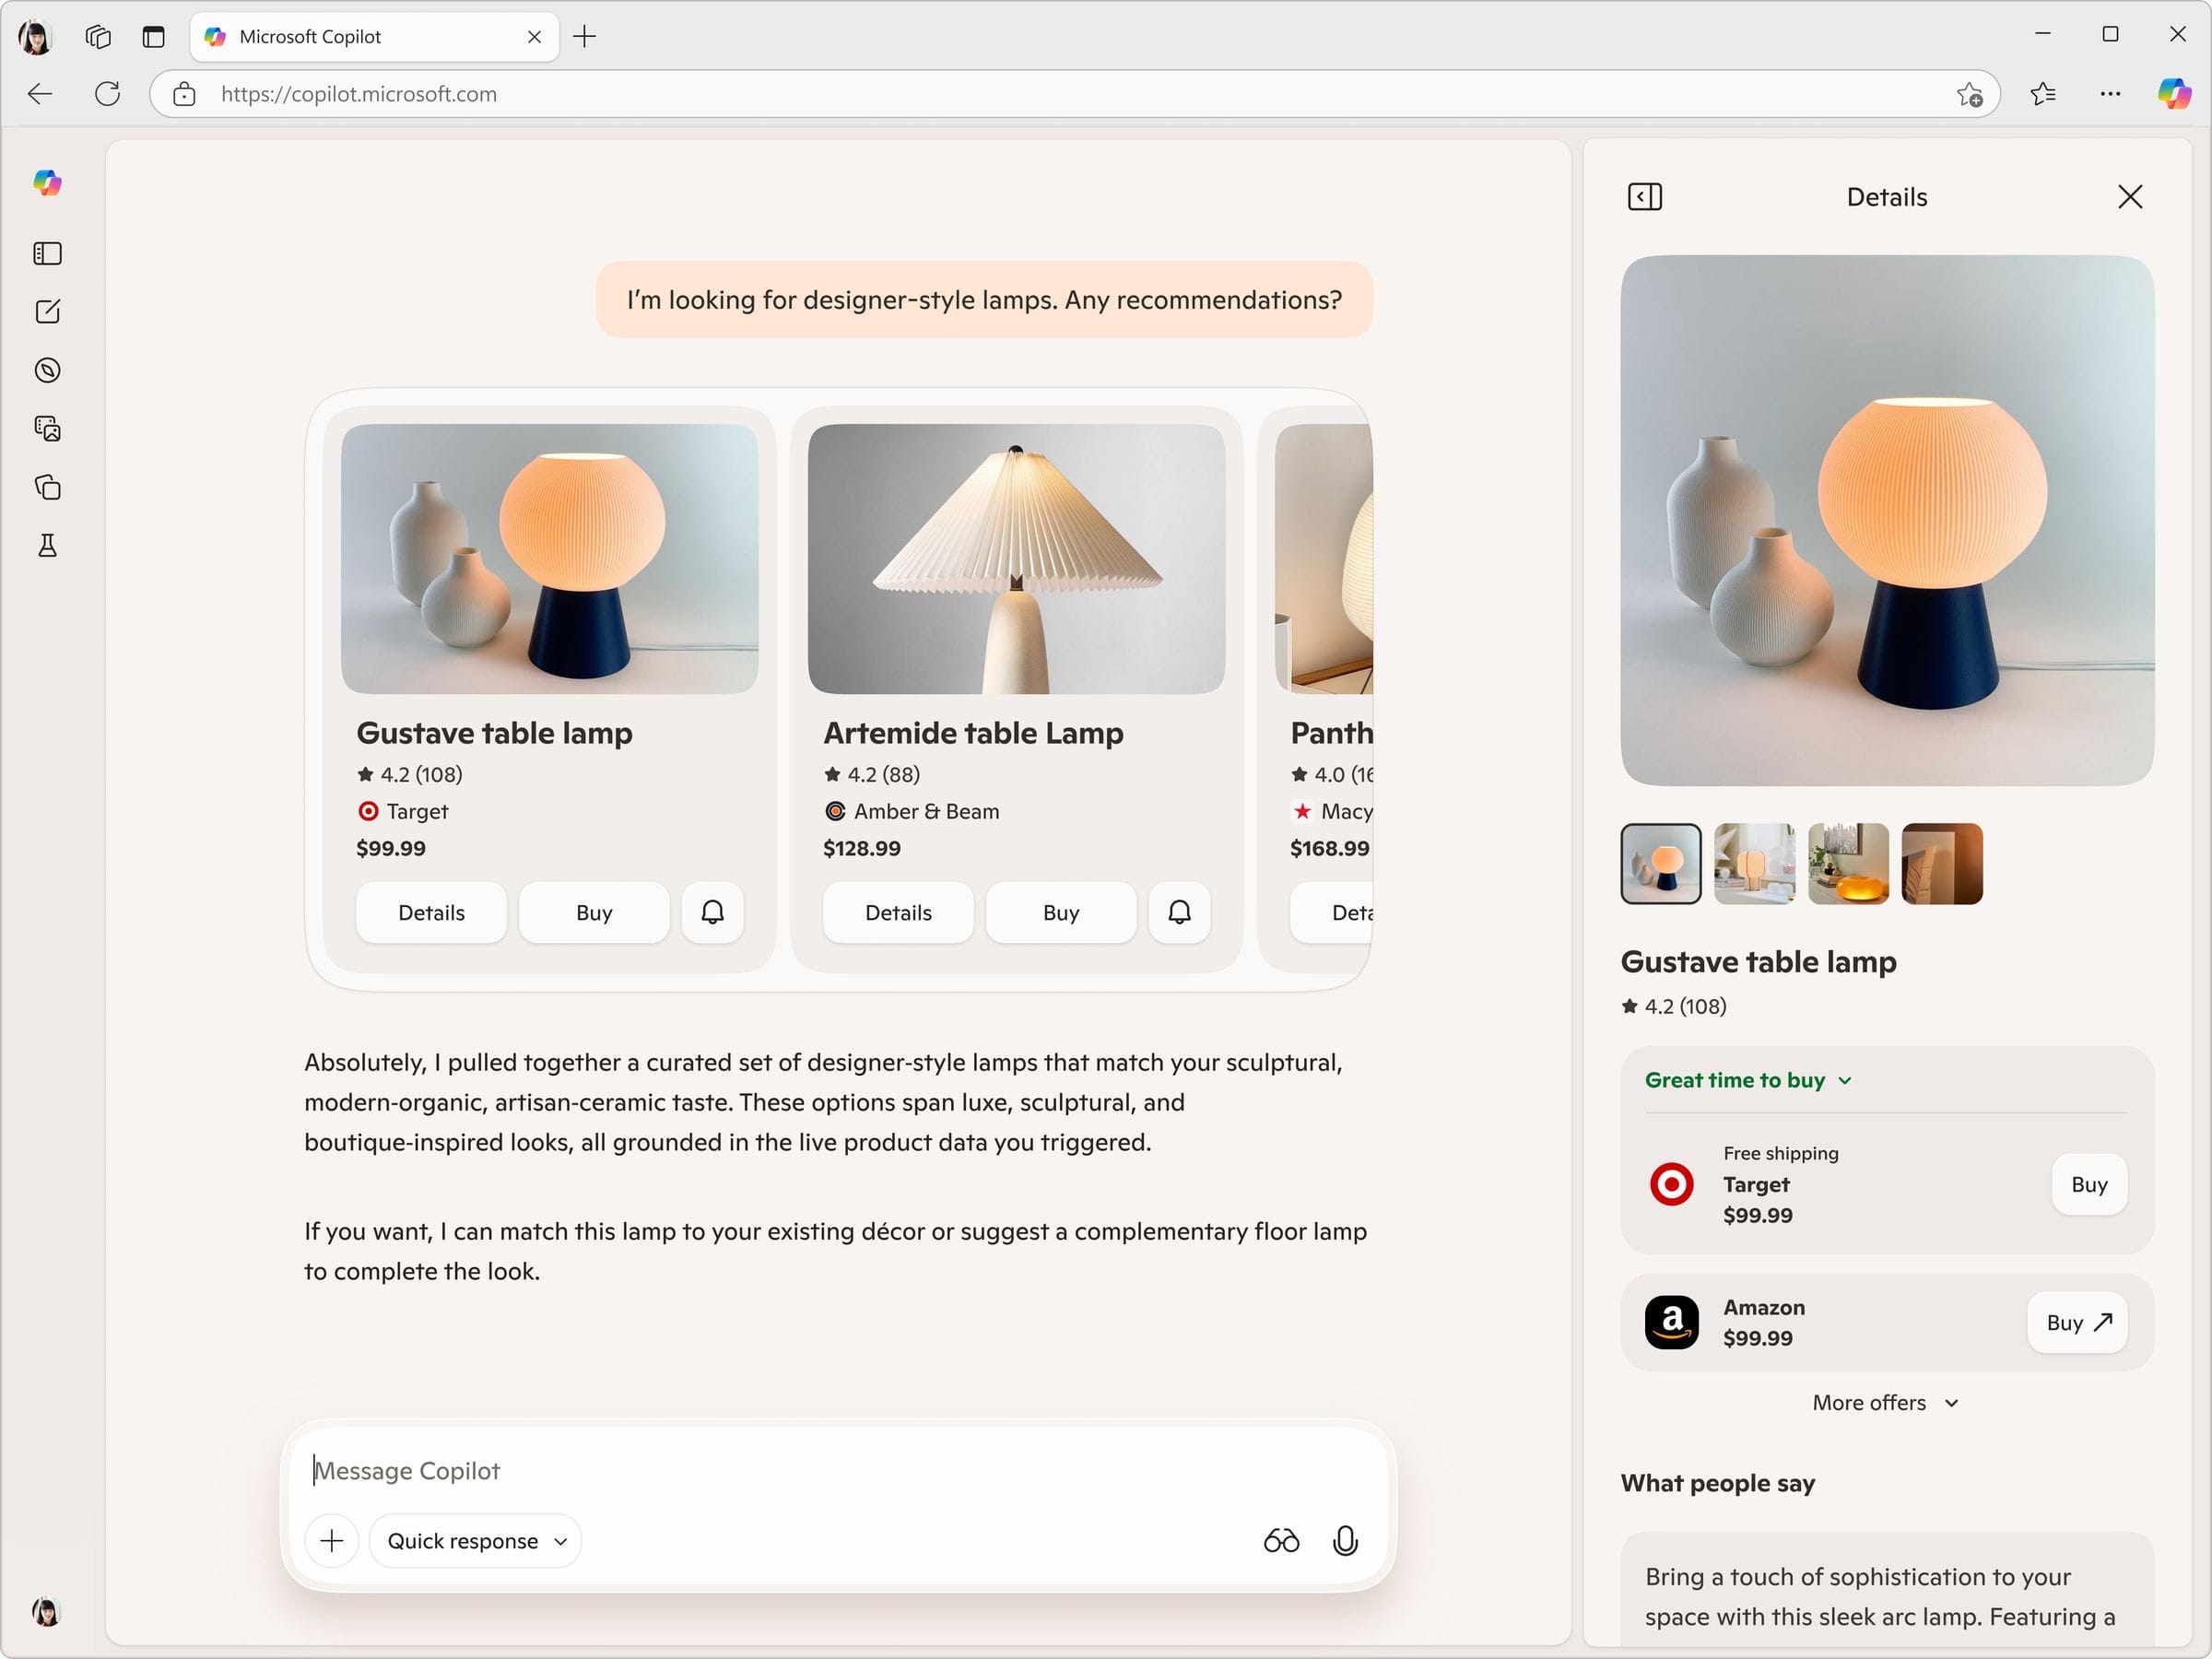This screenshot has width=2212, height=1659.
Task: Open a new browser tab
Action: [x=585, y=37]
